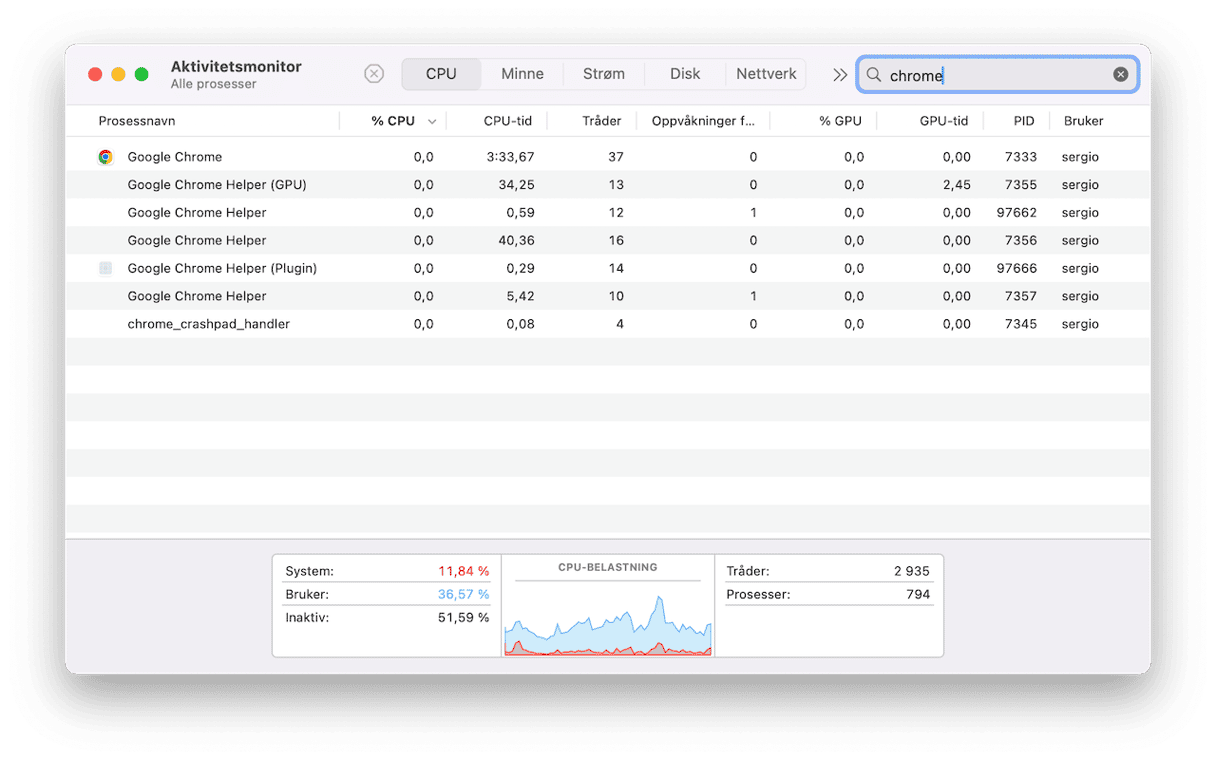Sort by Prosessnavn column header
Viewport: 1216px width, 760px height.
coord(137,121)
